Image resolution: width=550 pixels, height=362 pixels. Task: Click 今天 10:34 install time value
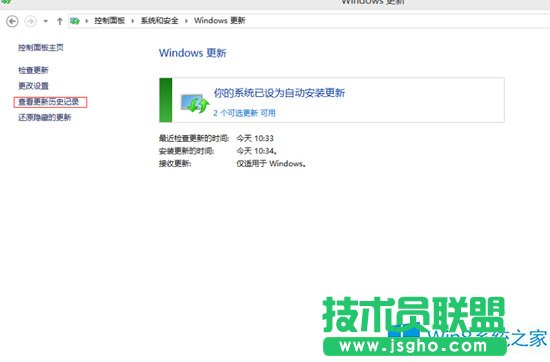257,151
